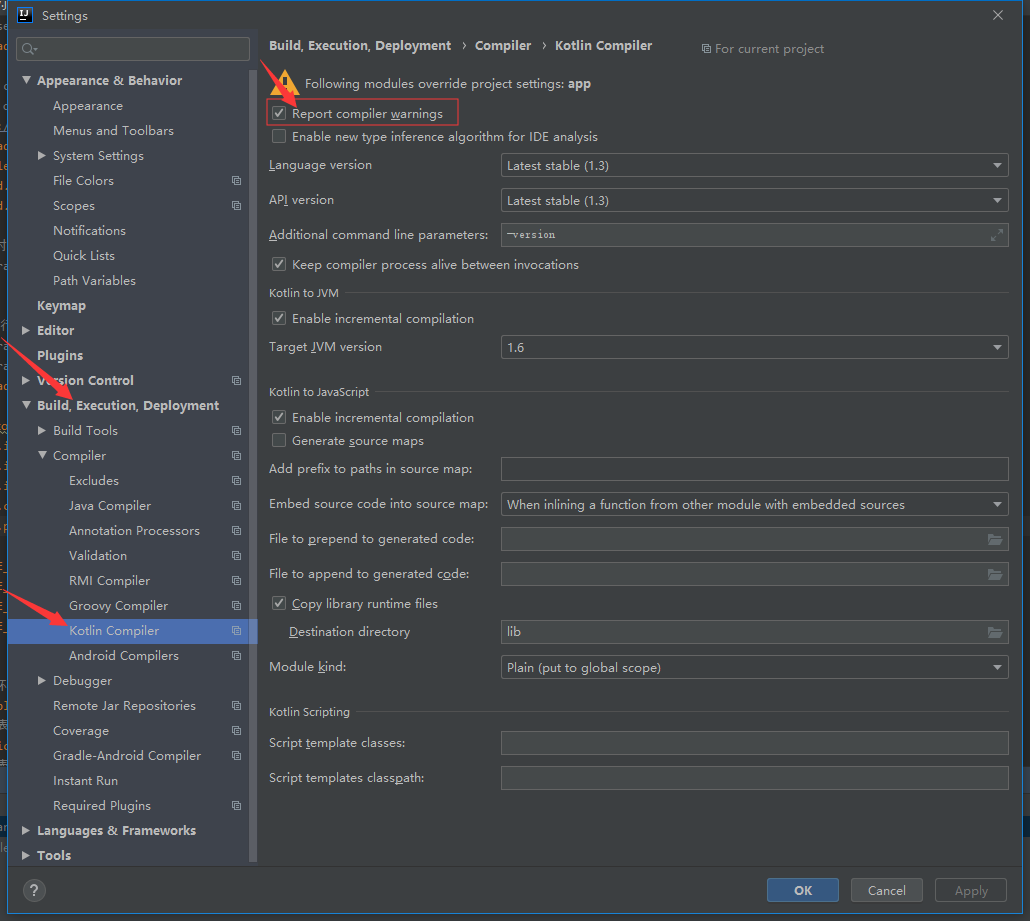Click the Cancel button
This screenshot has height=921, width=1030.
point(887,890)
